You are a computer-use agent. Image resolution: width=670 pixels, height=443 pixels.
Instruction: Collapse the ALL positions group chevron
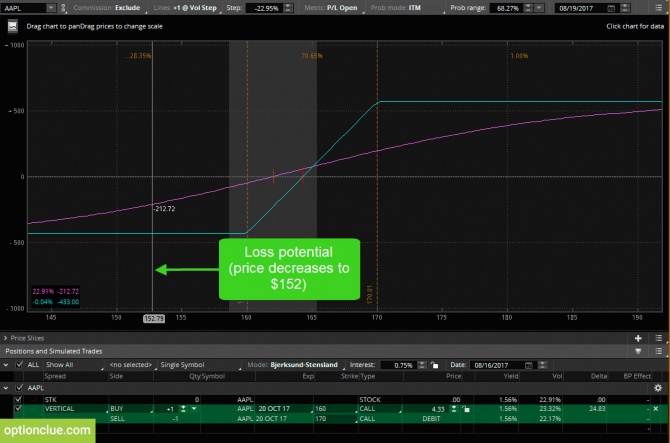[6, 365]
